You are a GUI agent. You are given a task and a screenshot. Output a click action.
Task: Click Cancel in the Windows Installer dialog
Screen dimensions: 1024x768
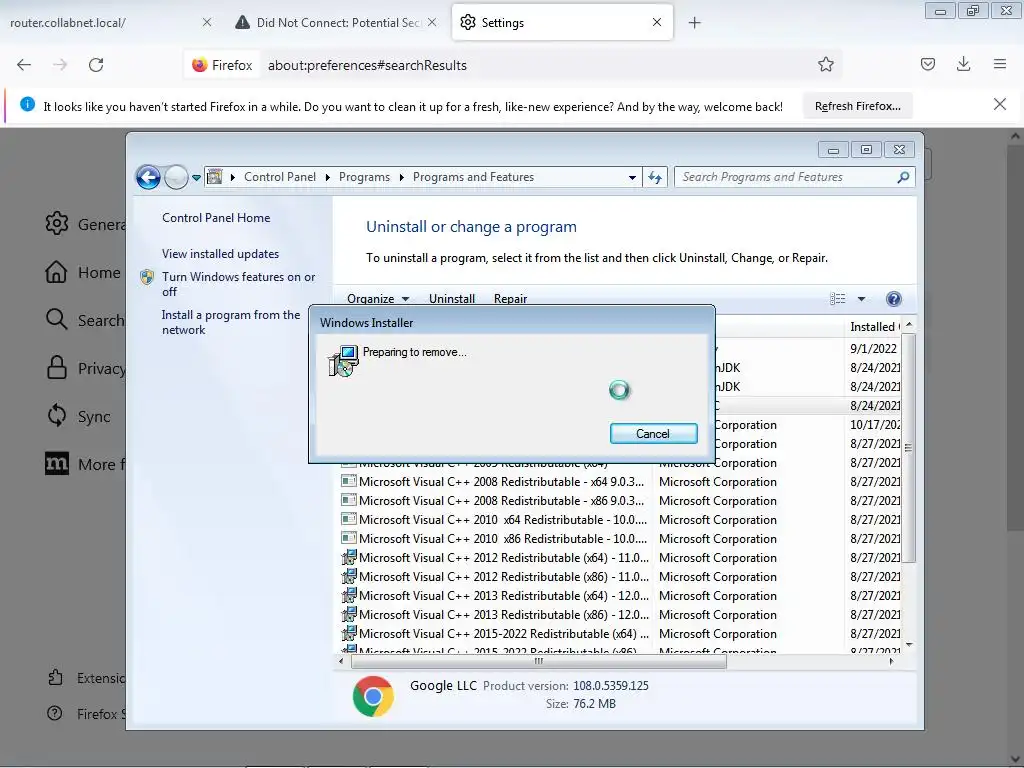coord(653,434)
